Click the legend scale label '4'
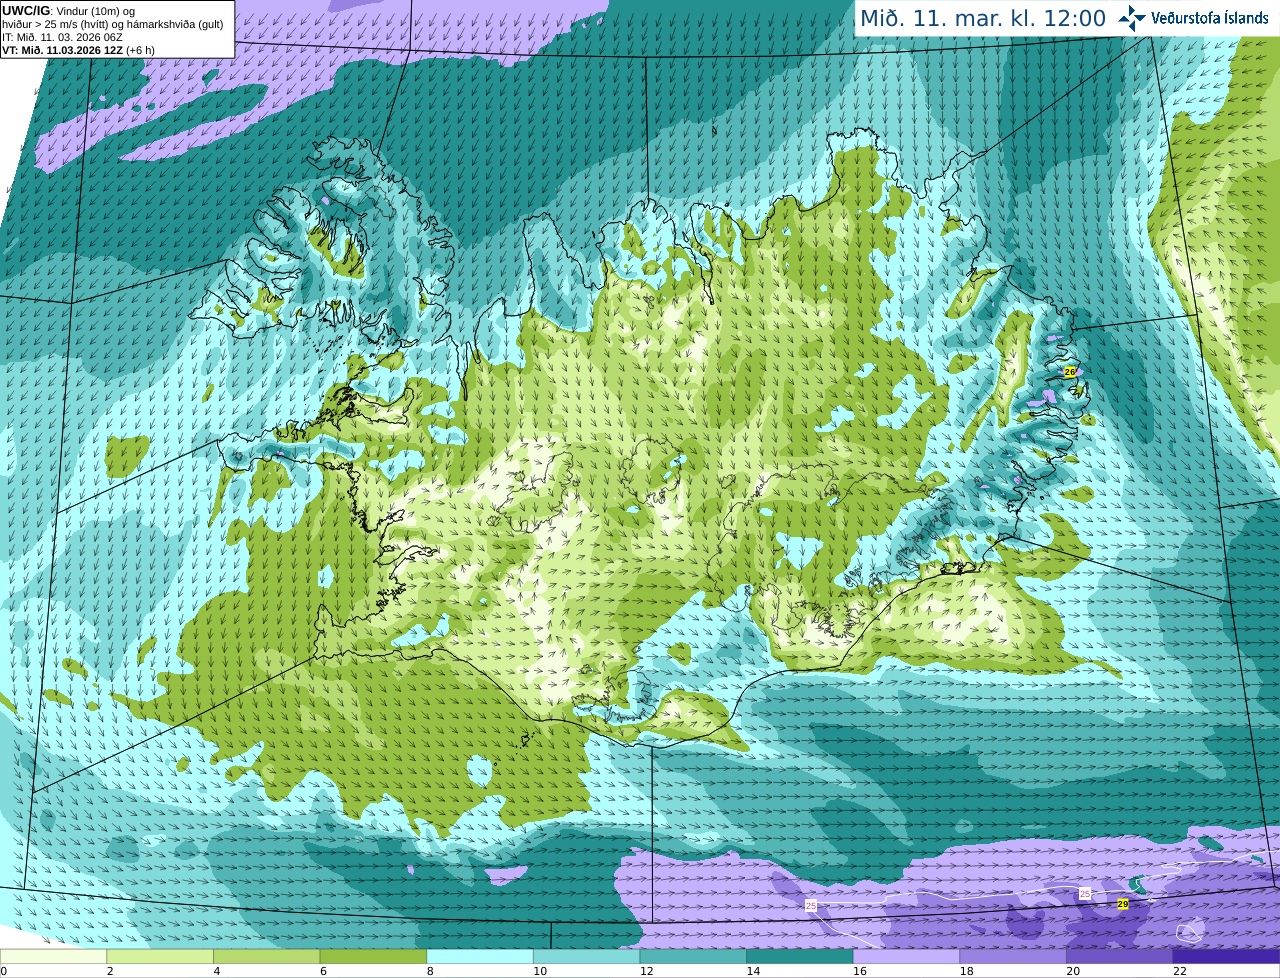 217,971
